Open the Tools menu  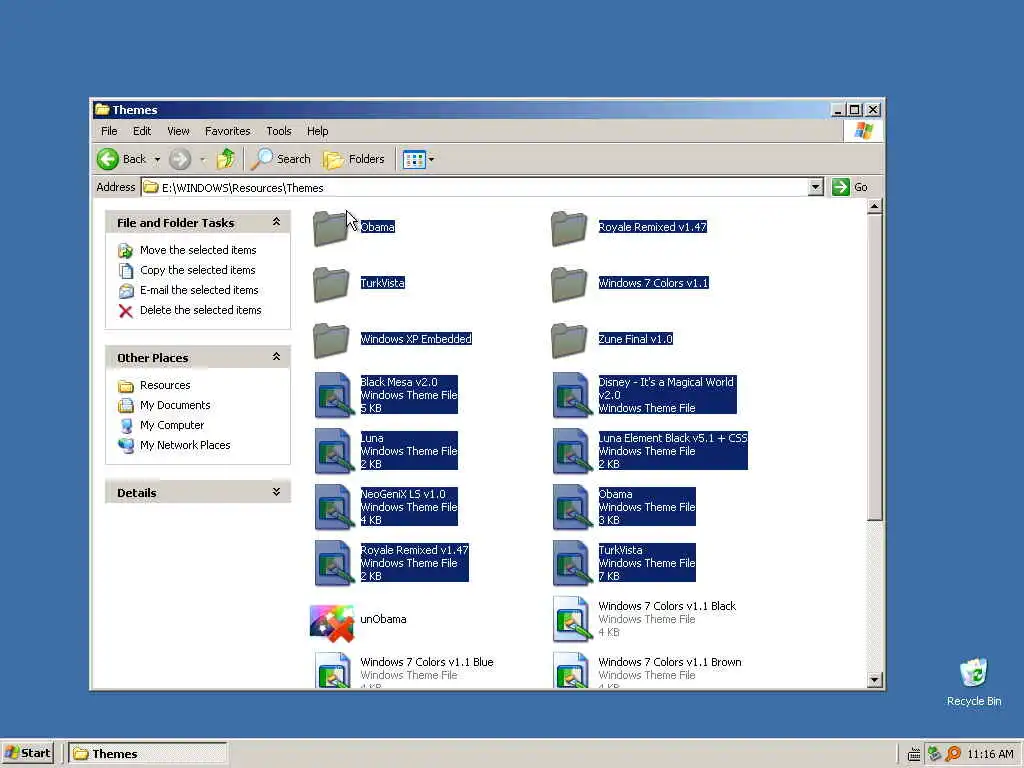(279, 131)
